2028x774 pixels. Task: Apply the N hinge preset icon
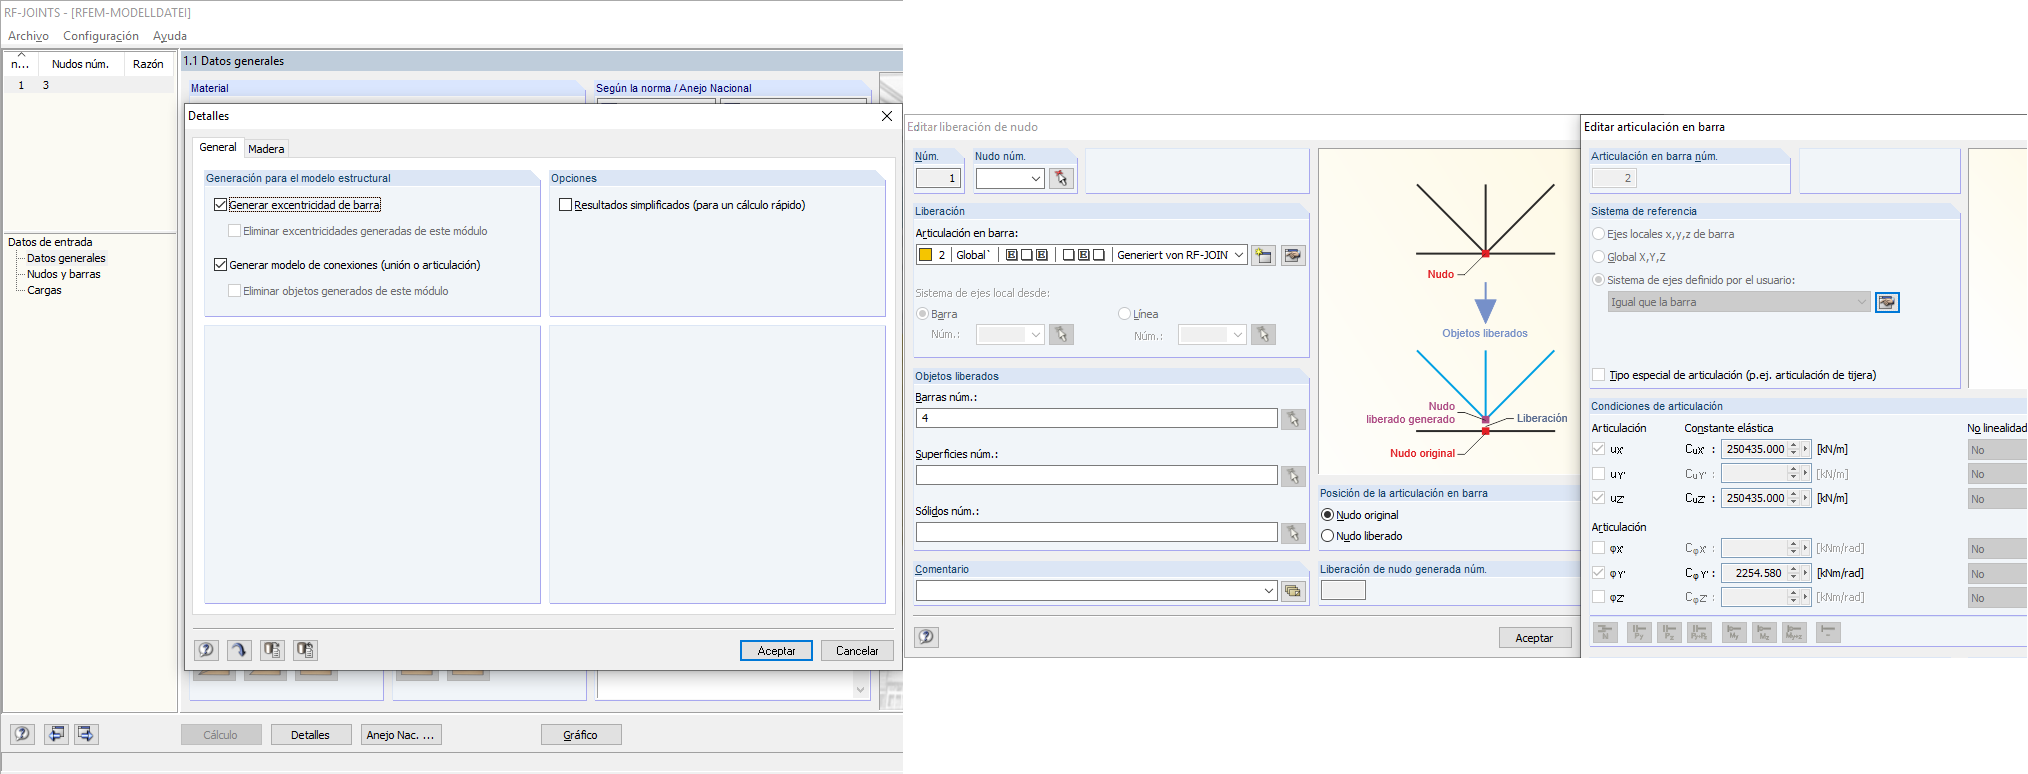coord(1605,632)
